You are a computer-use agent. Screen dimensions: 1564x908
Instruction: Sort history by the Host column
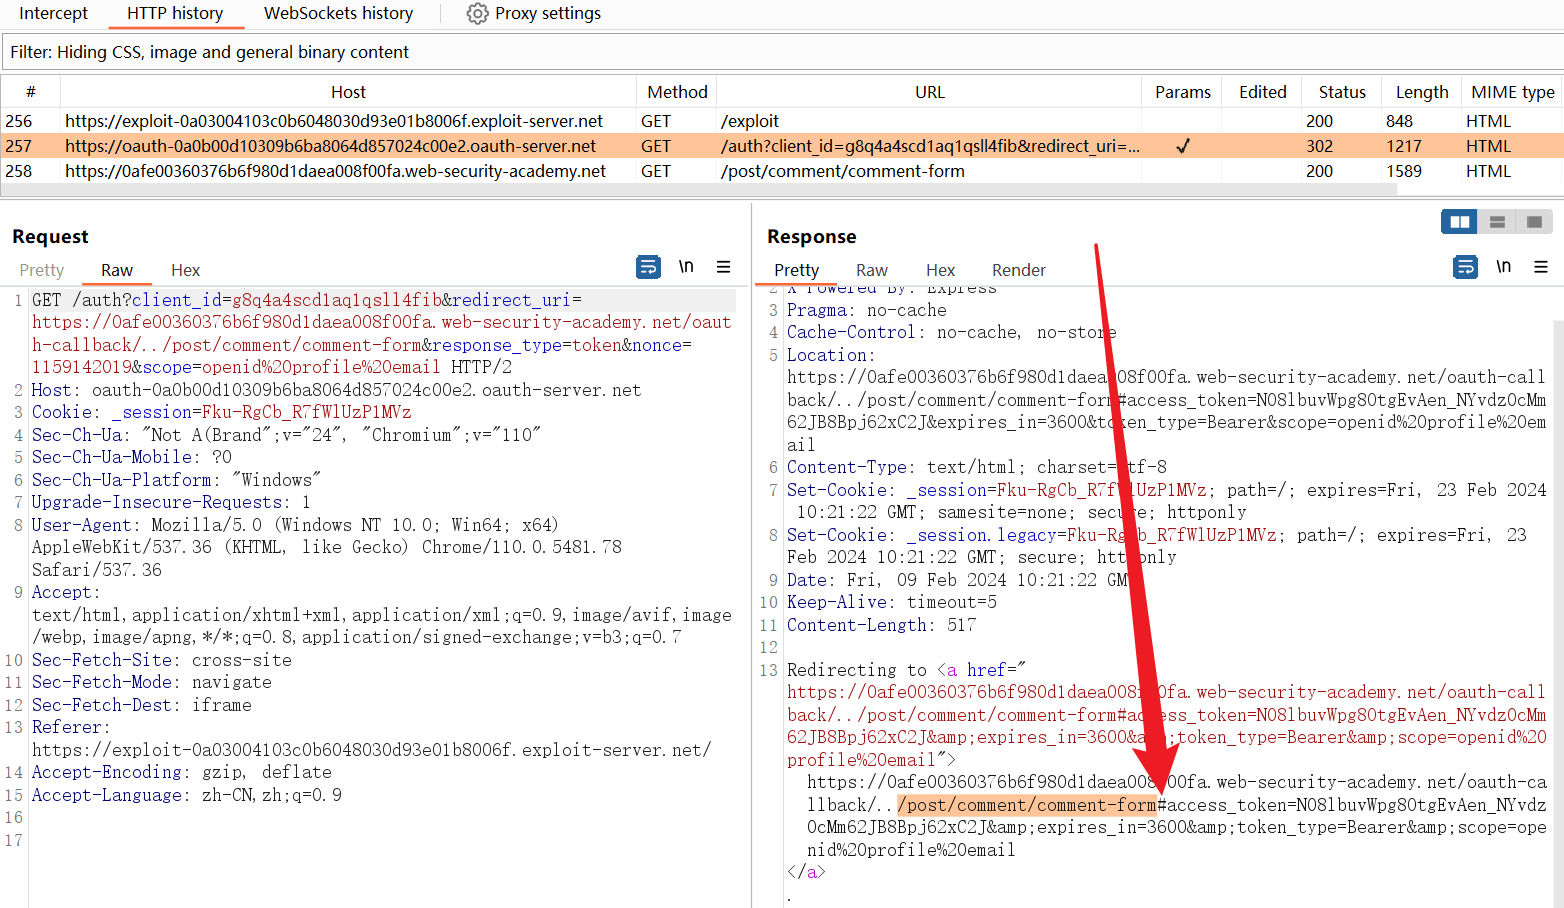pos(348,92)
